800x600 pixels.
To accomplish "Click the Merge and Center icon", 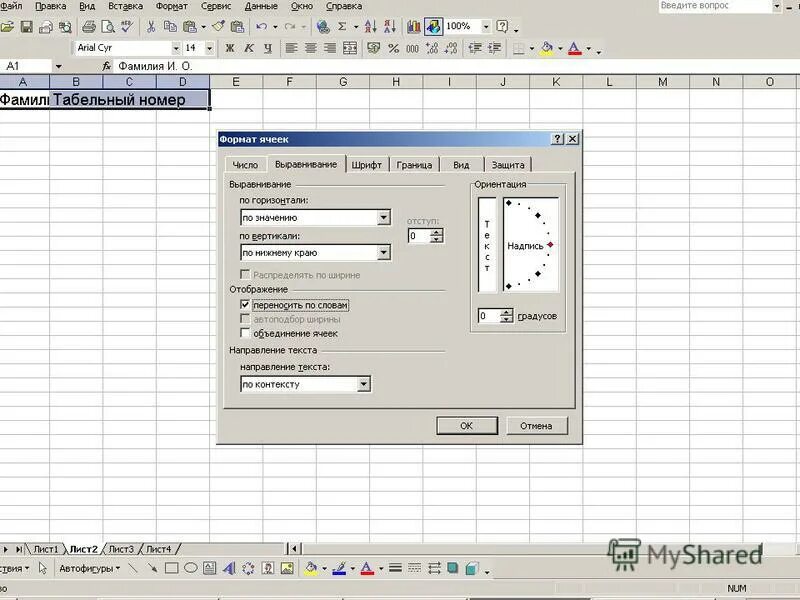I will coord(349,48).
